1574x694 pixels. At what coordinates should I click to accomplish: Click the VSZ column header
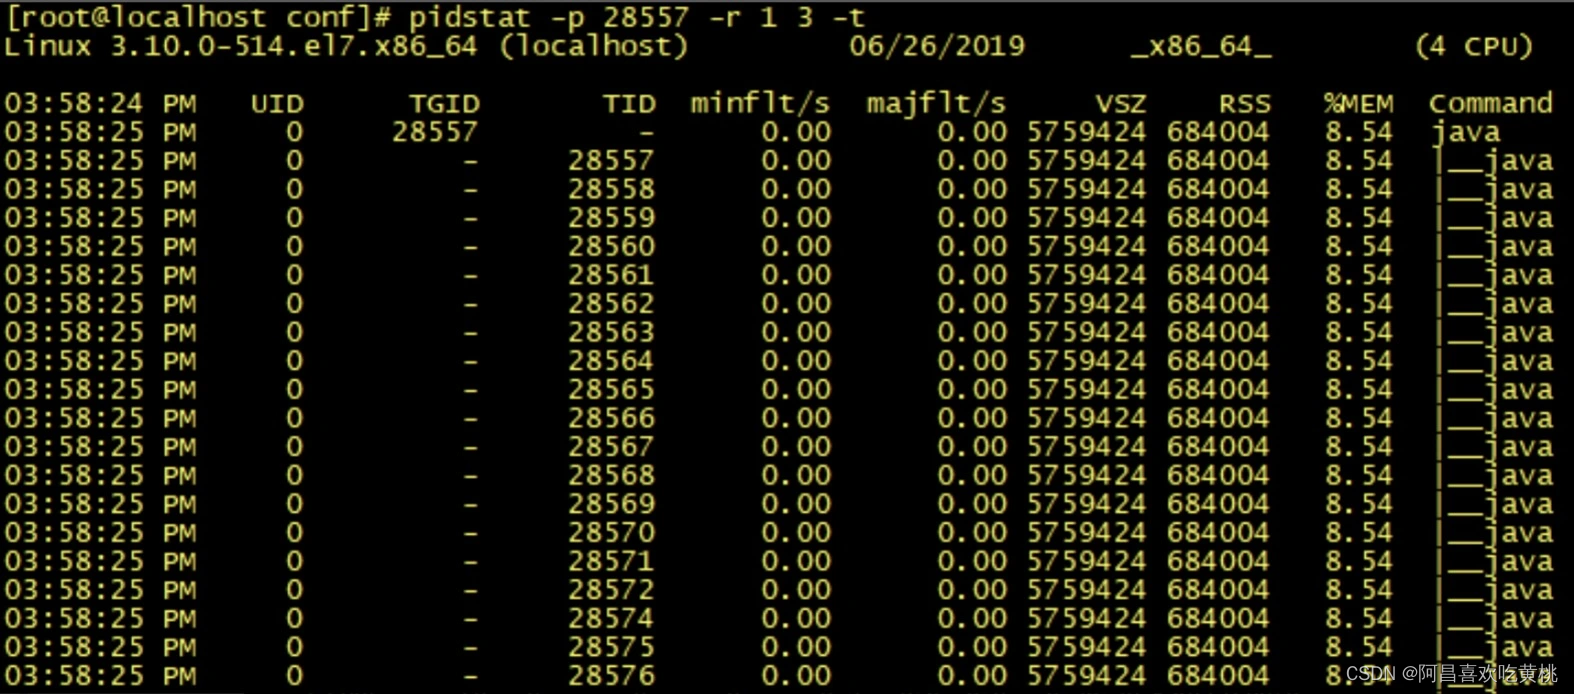pyautogui.click(x=1120, y=104)
